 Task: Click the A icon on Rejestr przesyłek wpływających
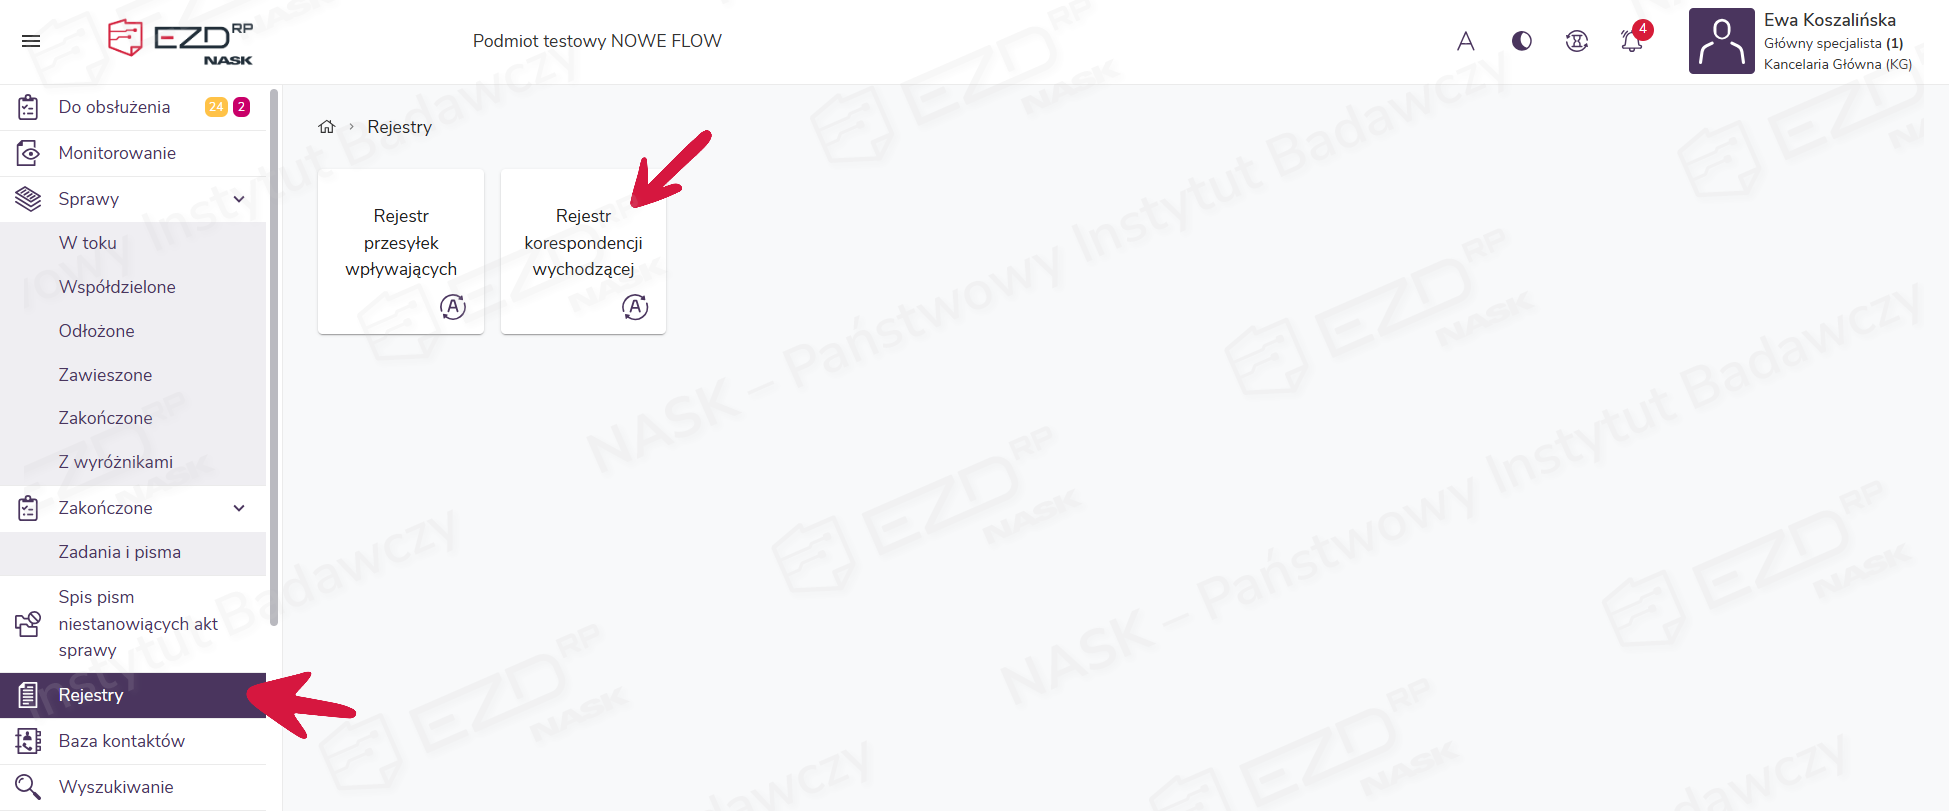coord(453,307)
